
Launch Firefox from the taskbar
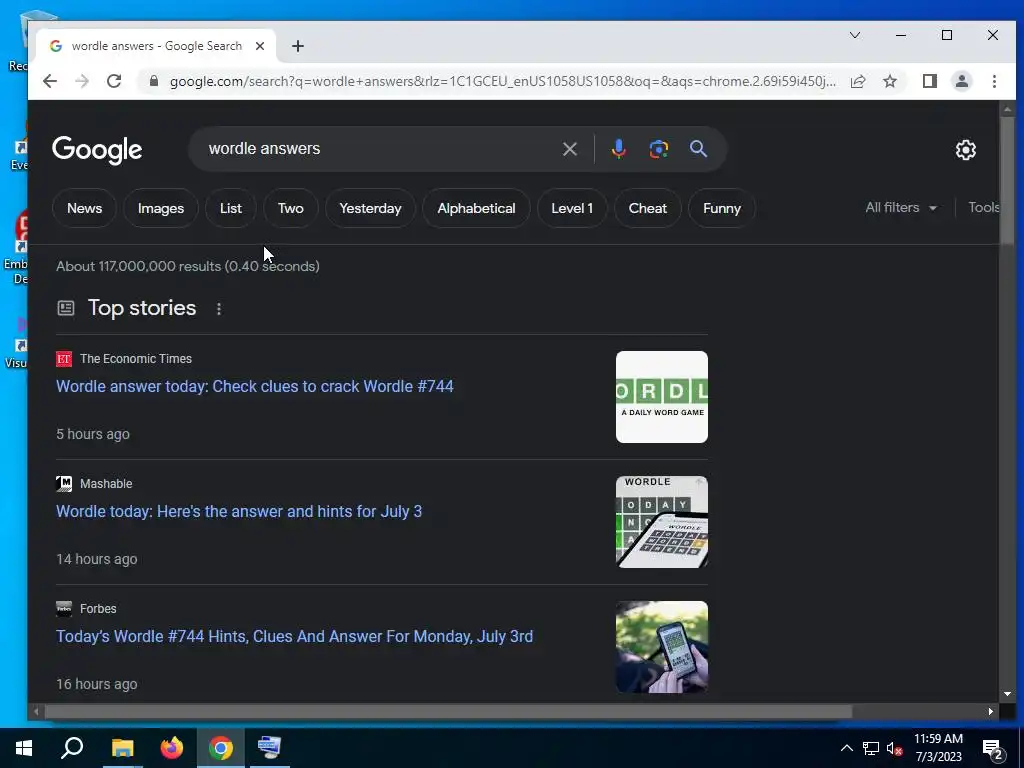(x=172, y=748)
